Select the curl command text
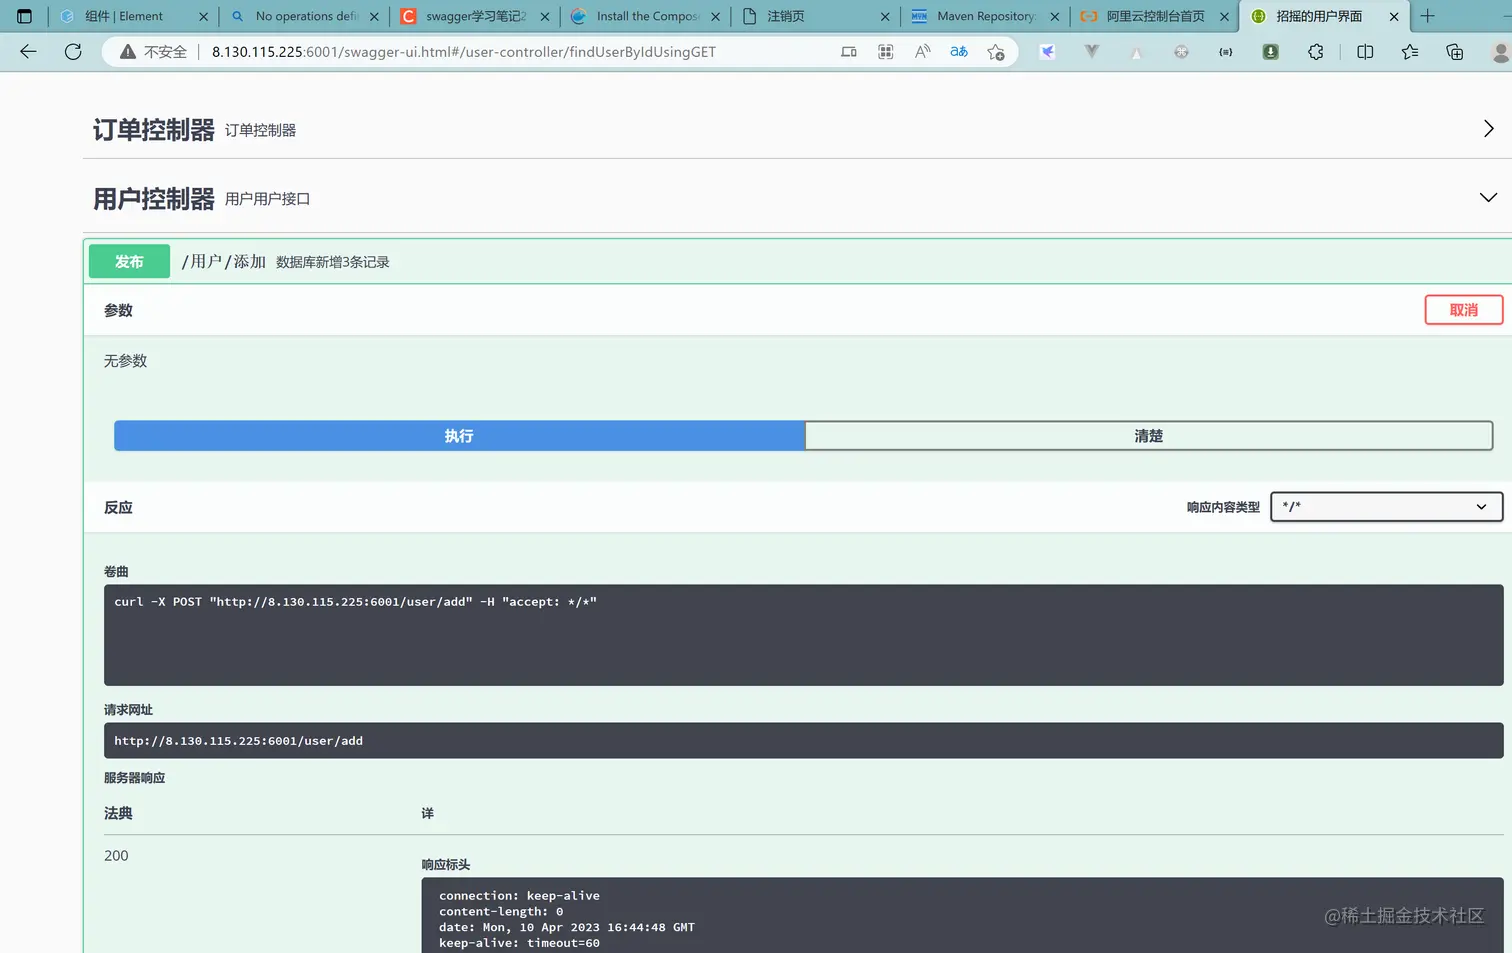 [355, 602]
